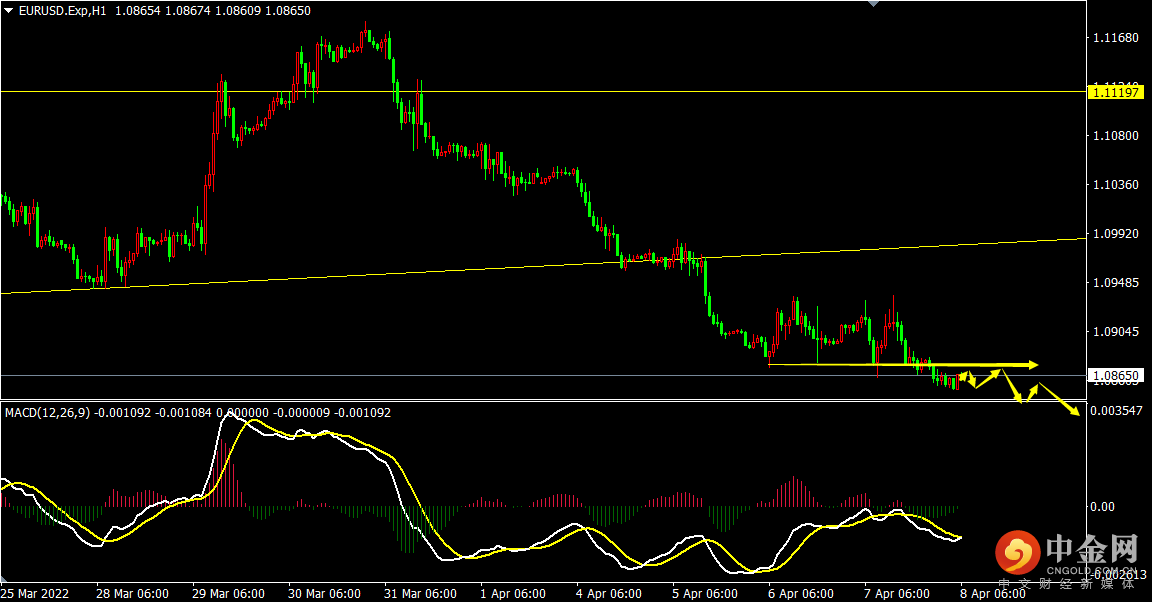Image resolution: width=1152 pixels, height=602 pixels.
Task: Click the 1 Apr 06:00 time label
Action: coord(513,593)
